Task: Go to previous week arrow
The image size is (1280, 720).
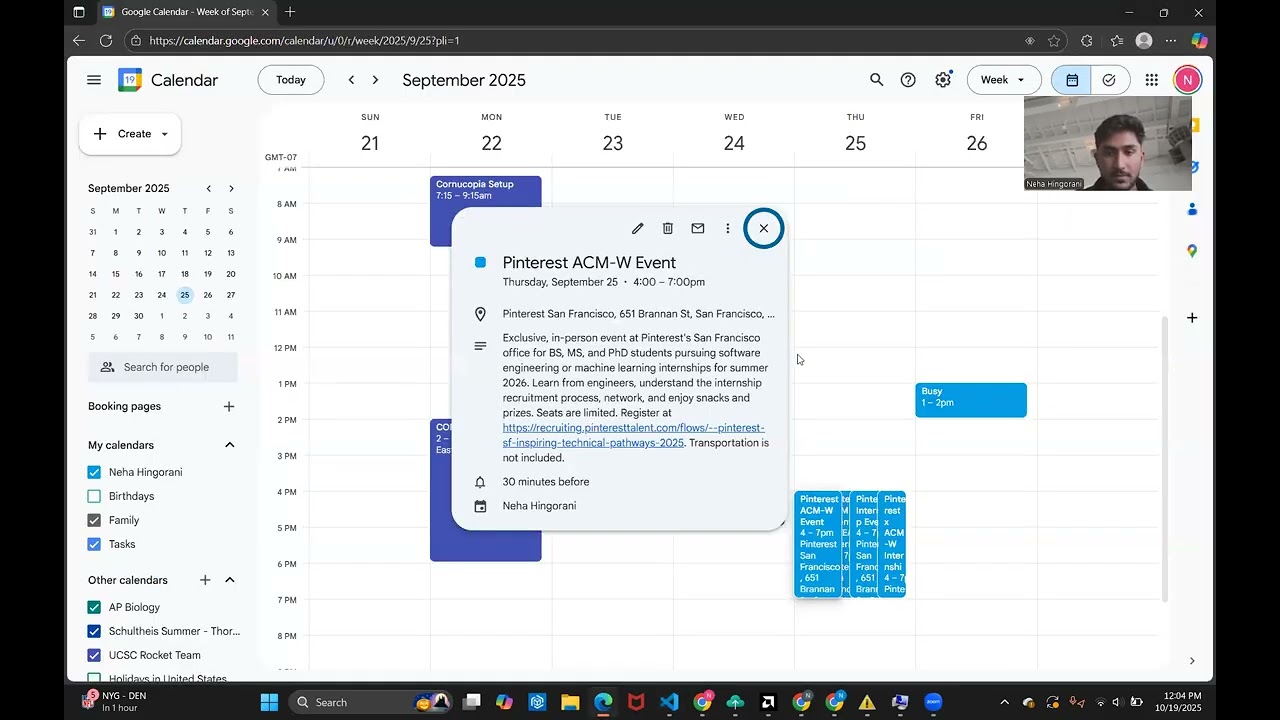Action: pos(351,80)
